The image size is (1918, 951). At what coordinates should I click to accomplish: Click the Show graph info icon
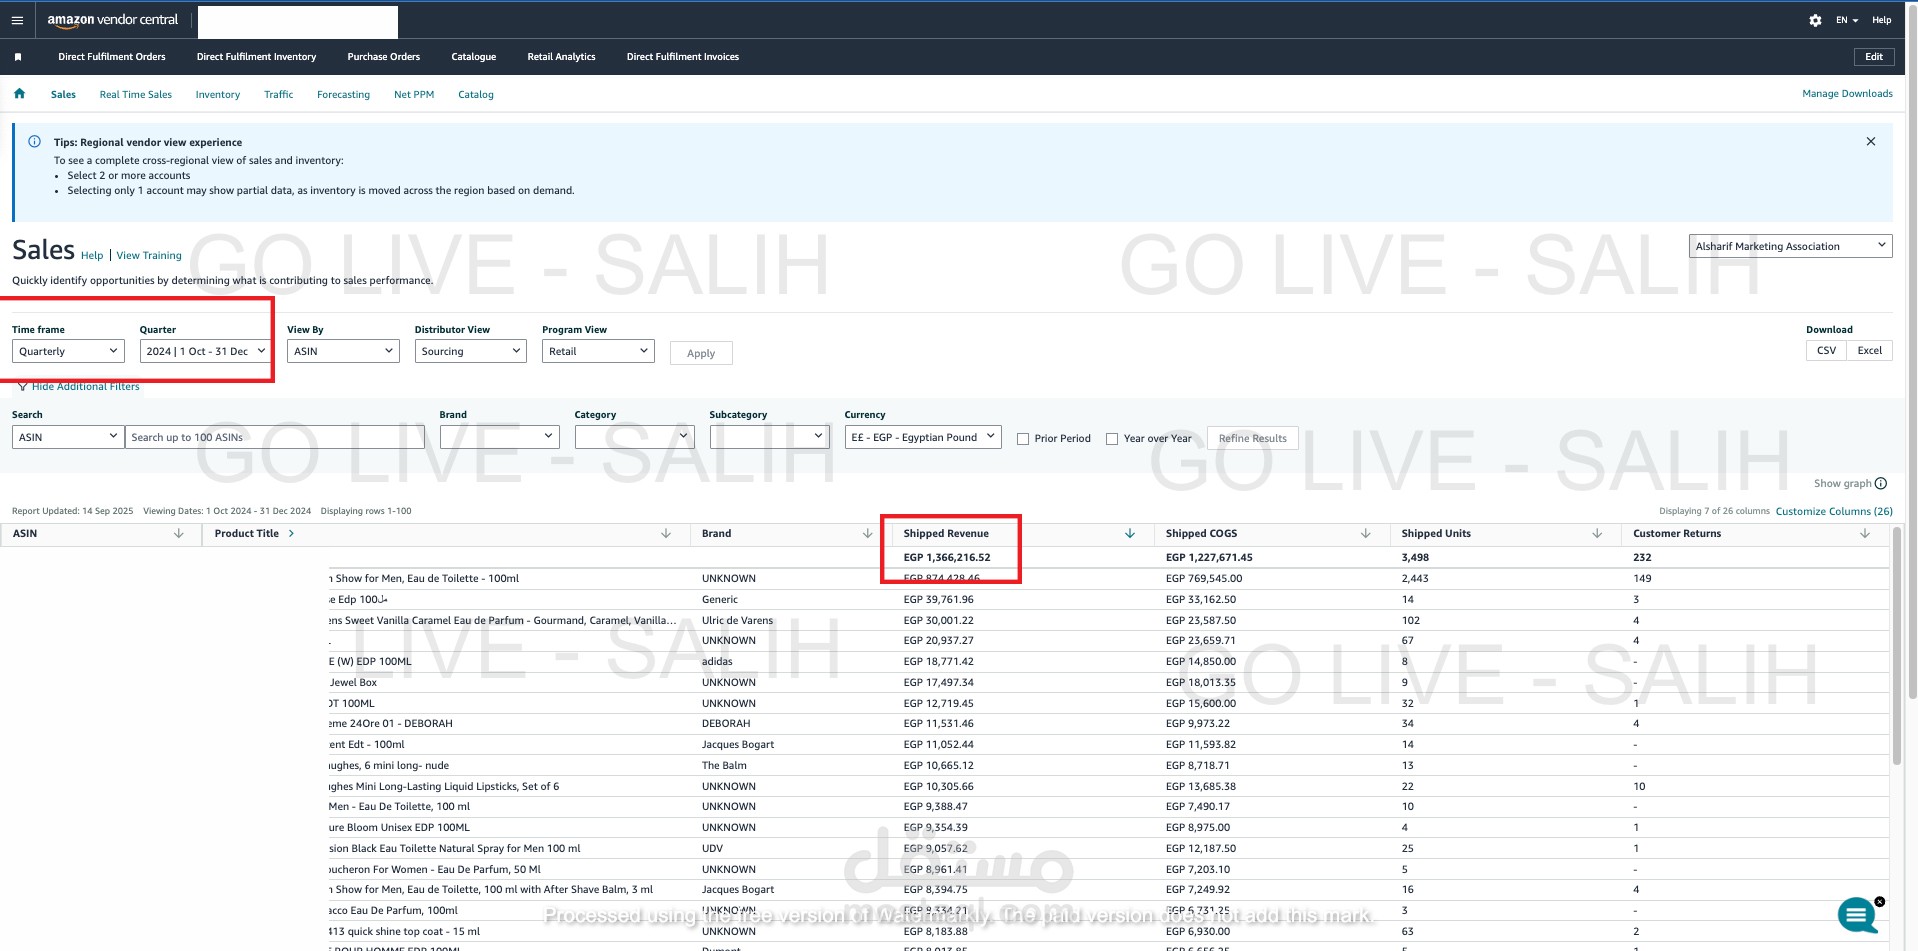[x=1880, y=484]
